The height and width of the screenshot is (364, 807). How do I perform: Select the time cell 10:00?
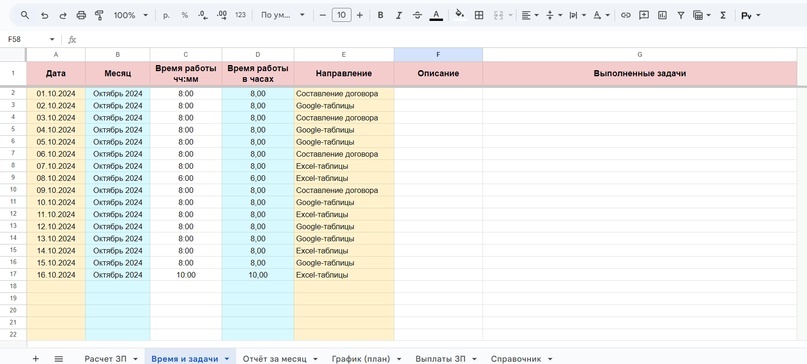tap(186, 275)
